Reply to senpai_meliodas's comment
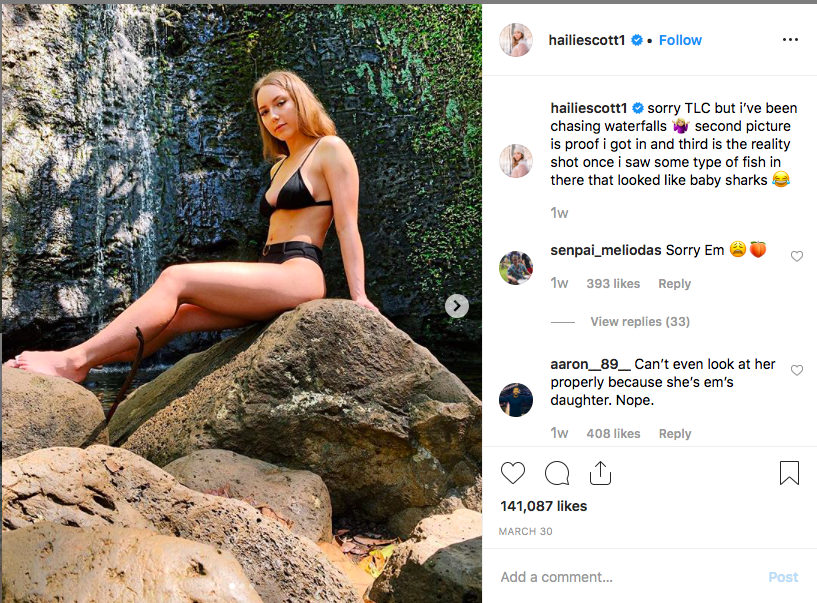Screen dimensions: 817x603 674,284
